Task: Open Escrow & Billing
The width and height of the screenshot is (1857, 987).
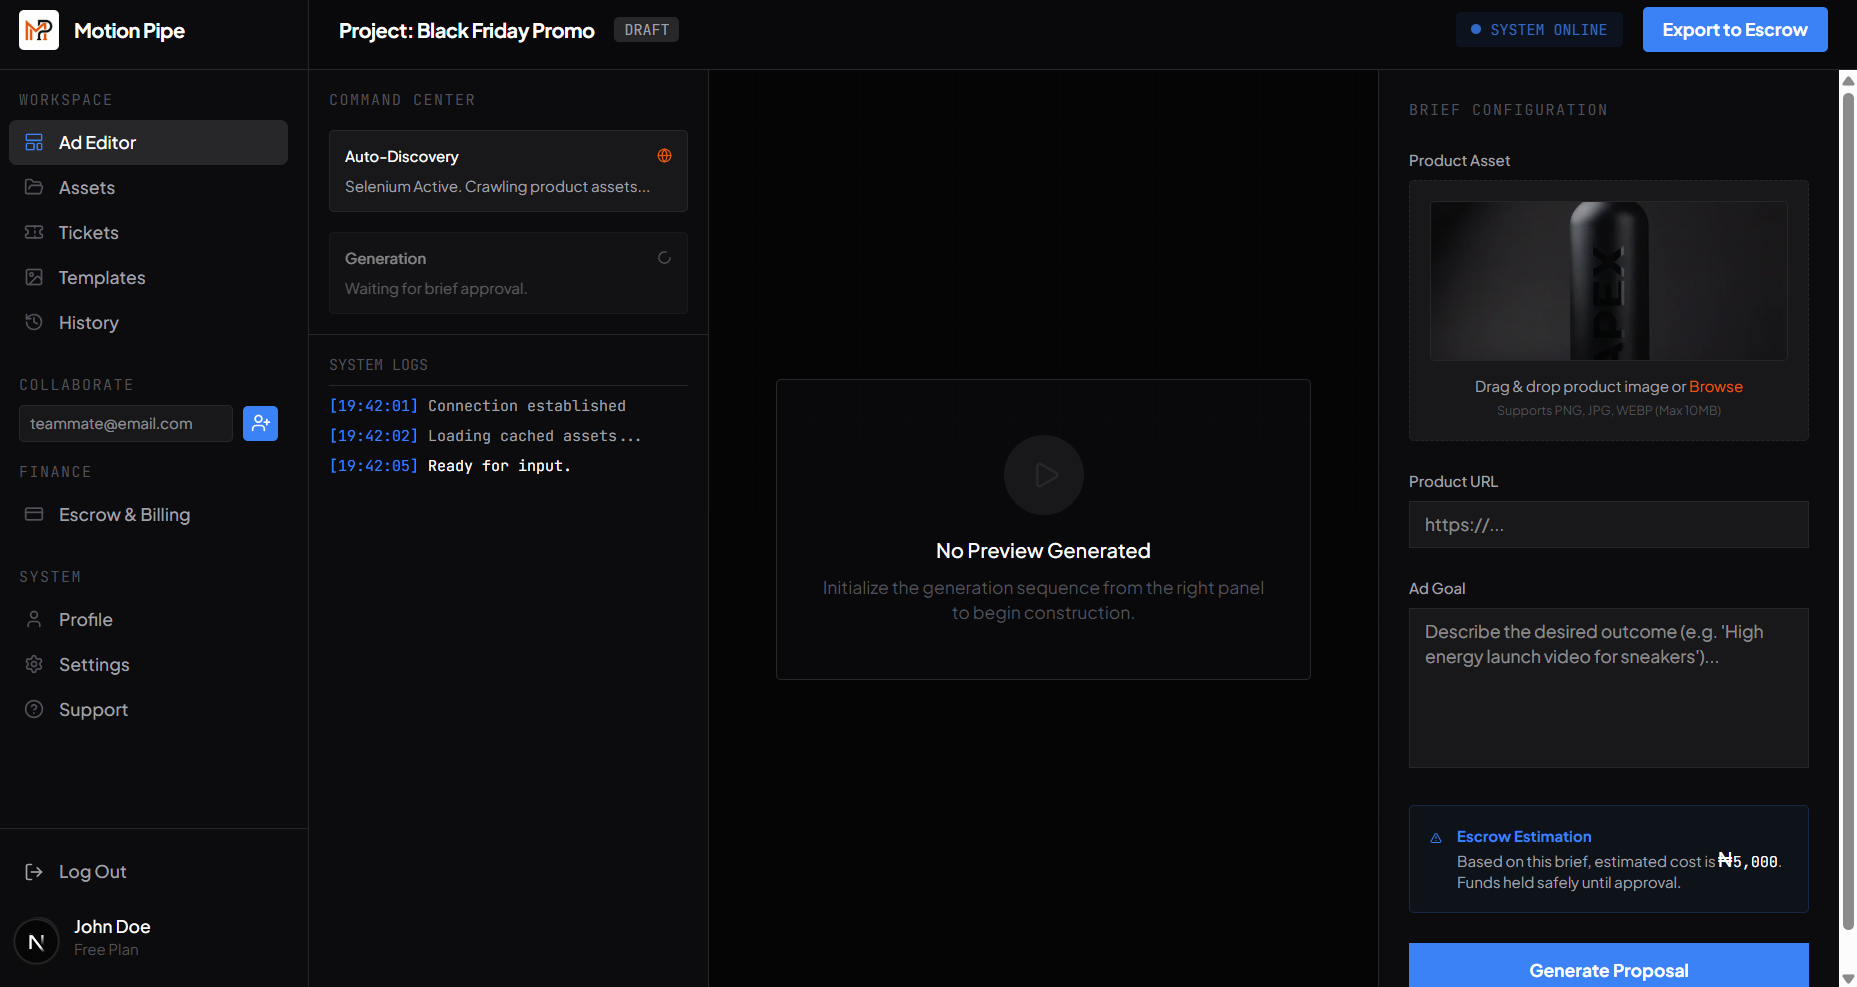Action: click(x=124, y=515)
